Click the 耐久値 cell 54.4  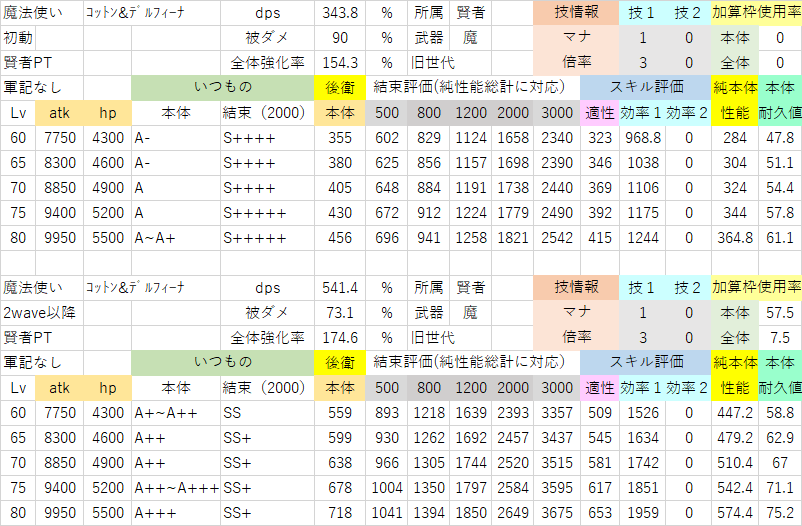click(780, 188)
